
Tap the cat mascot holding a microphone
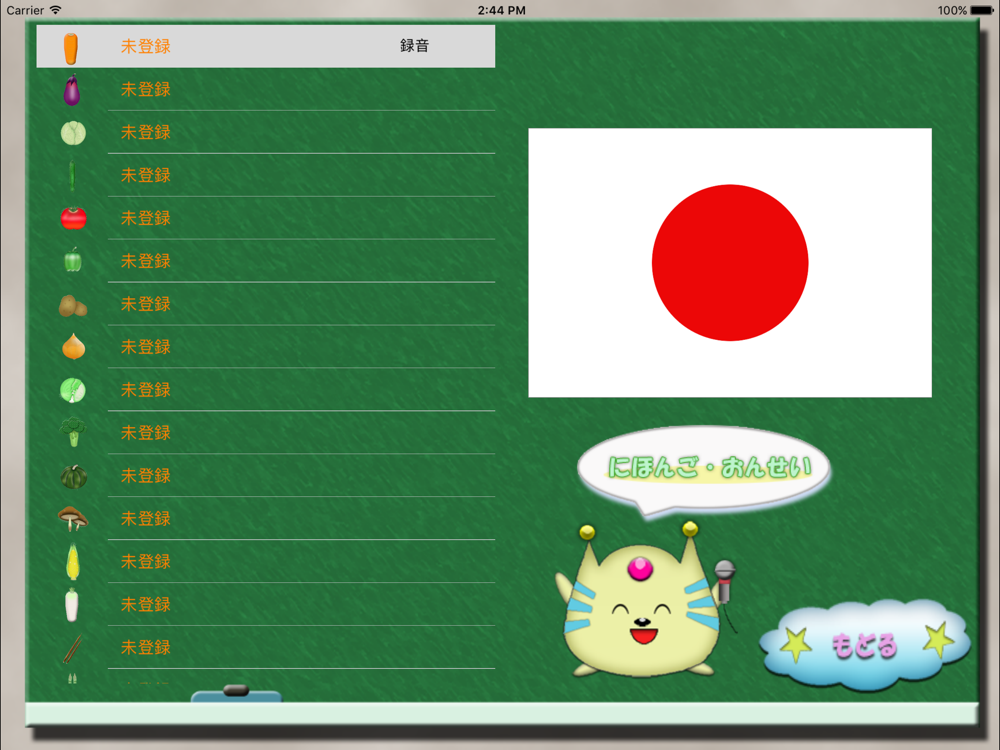coord(645,599)
